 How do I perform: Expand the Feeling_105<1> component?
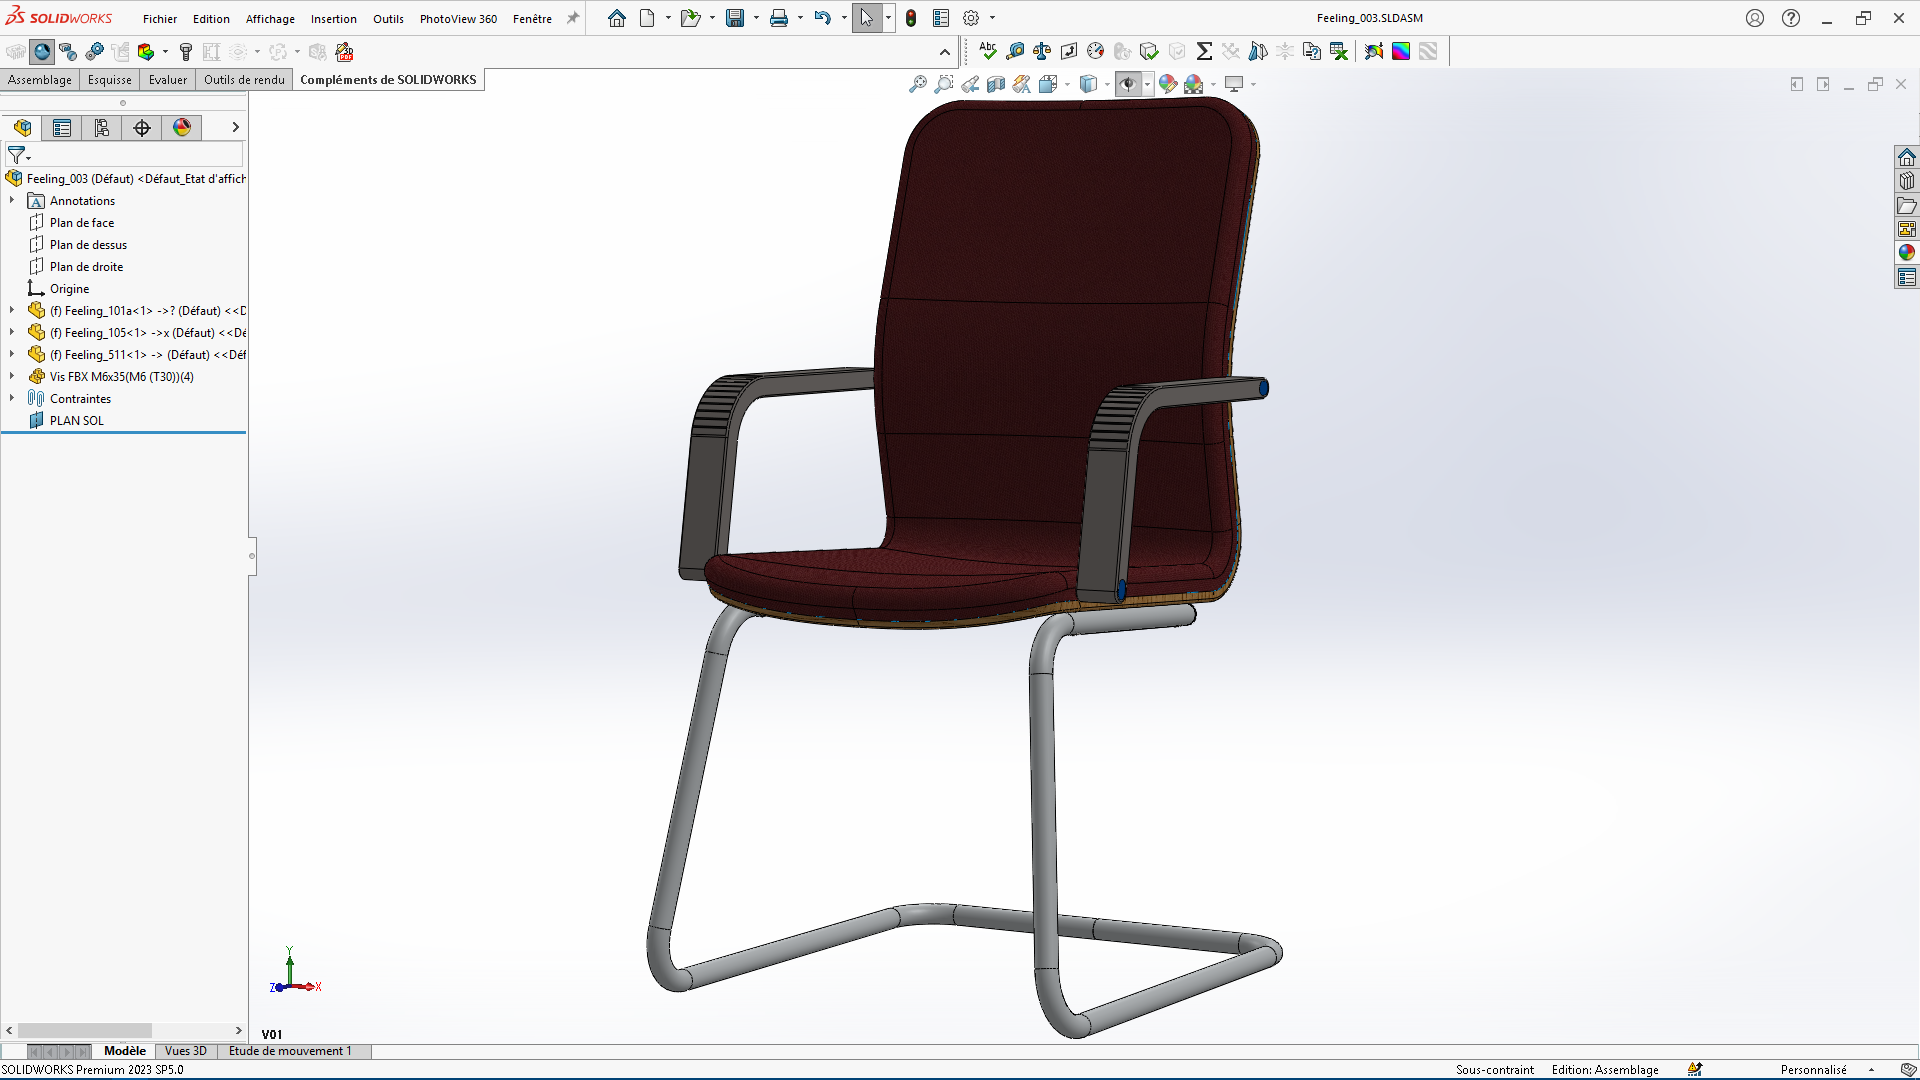pyautogui.click(x=12, y=332)
